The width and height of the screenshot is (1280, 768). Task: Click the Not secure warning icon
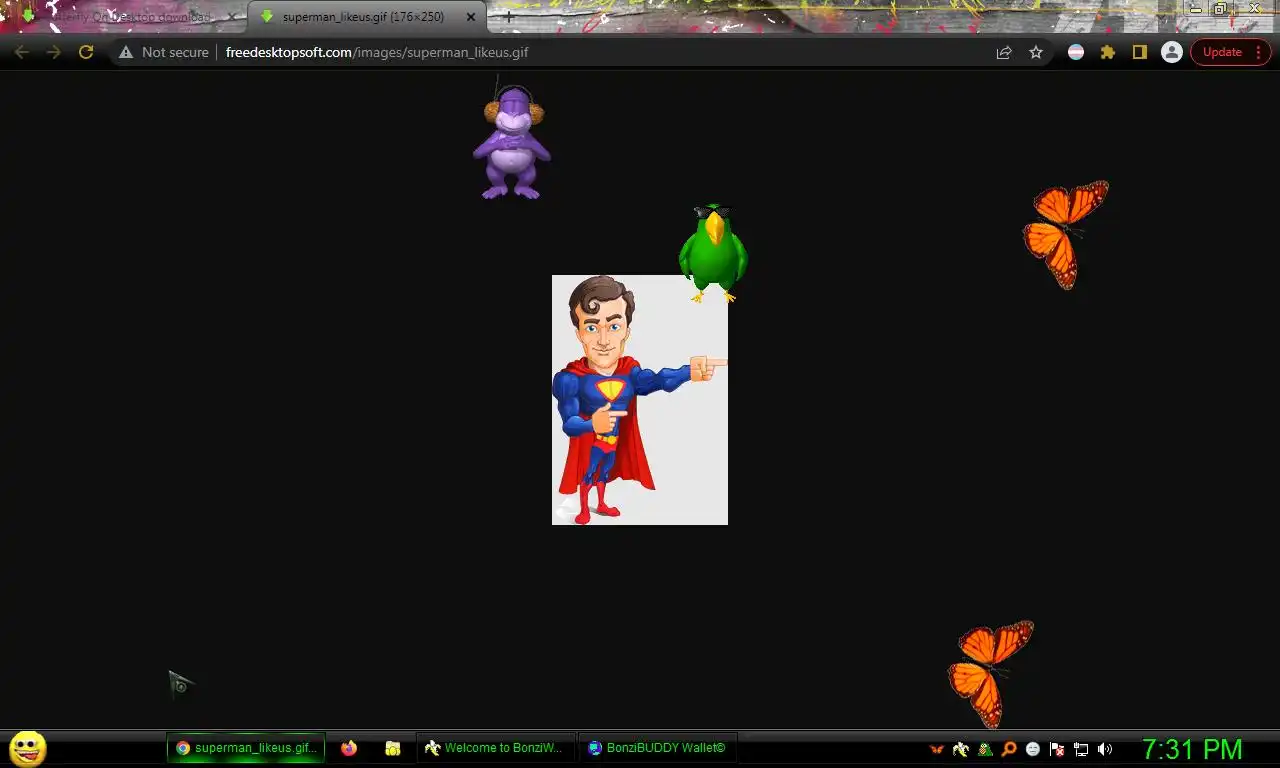click(126, 52)
